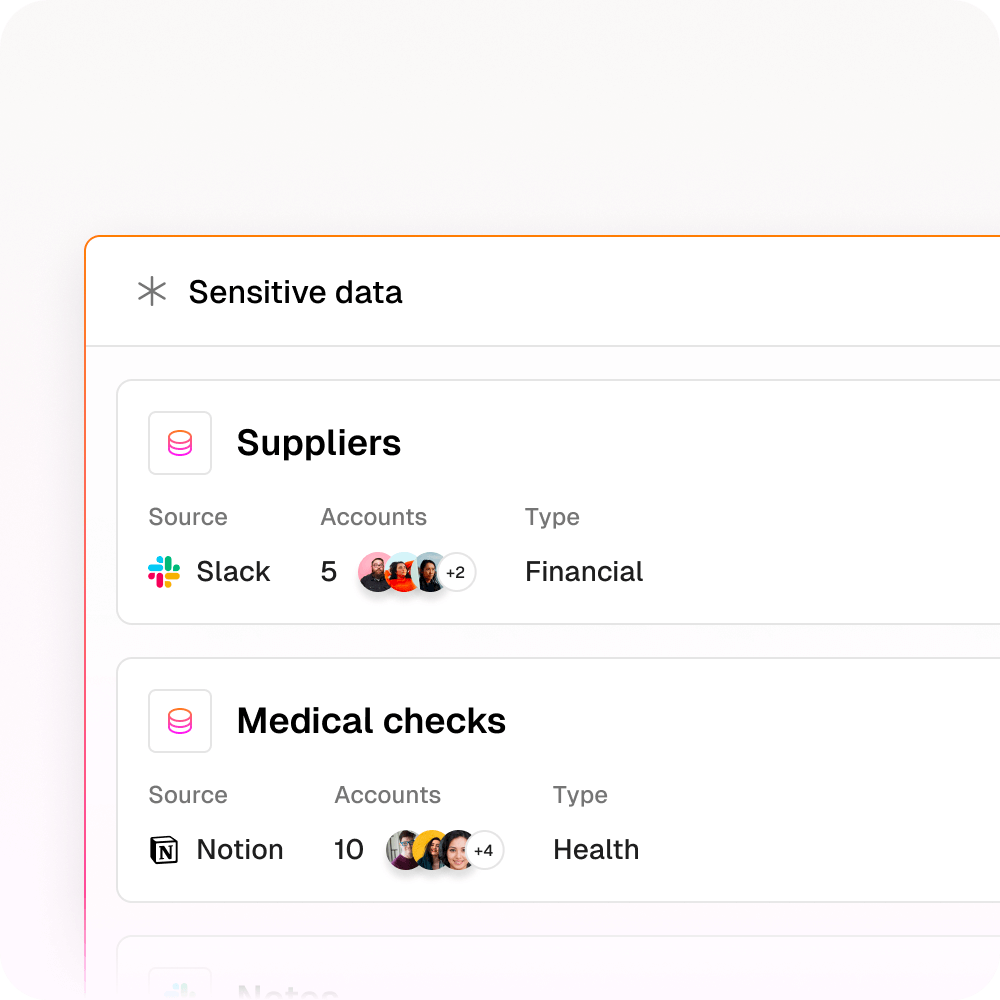Click the Slack logo icon
The height and width of the screenshot is (1000, 1000).
click(164, 571)
